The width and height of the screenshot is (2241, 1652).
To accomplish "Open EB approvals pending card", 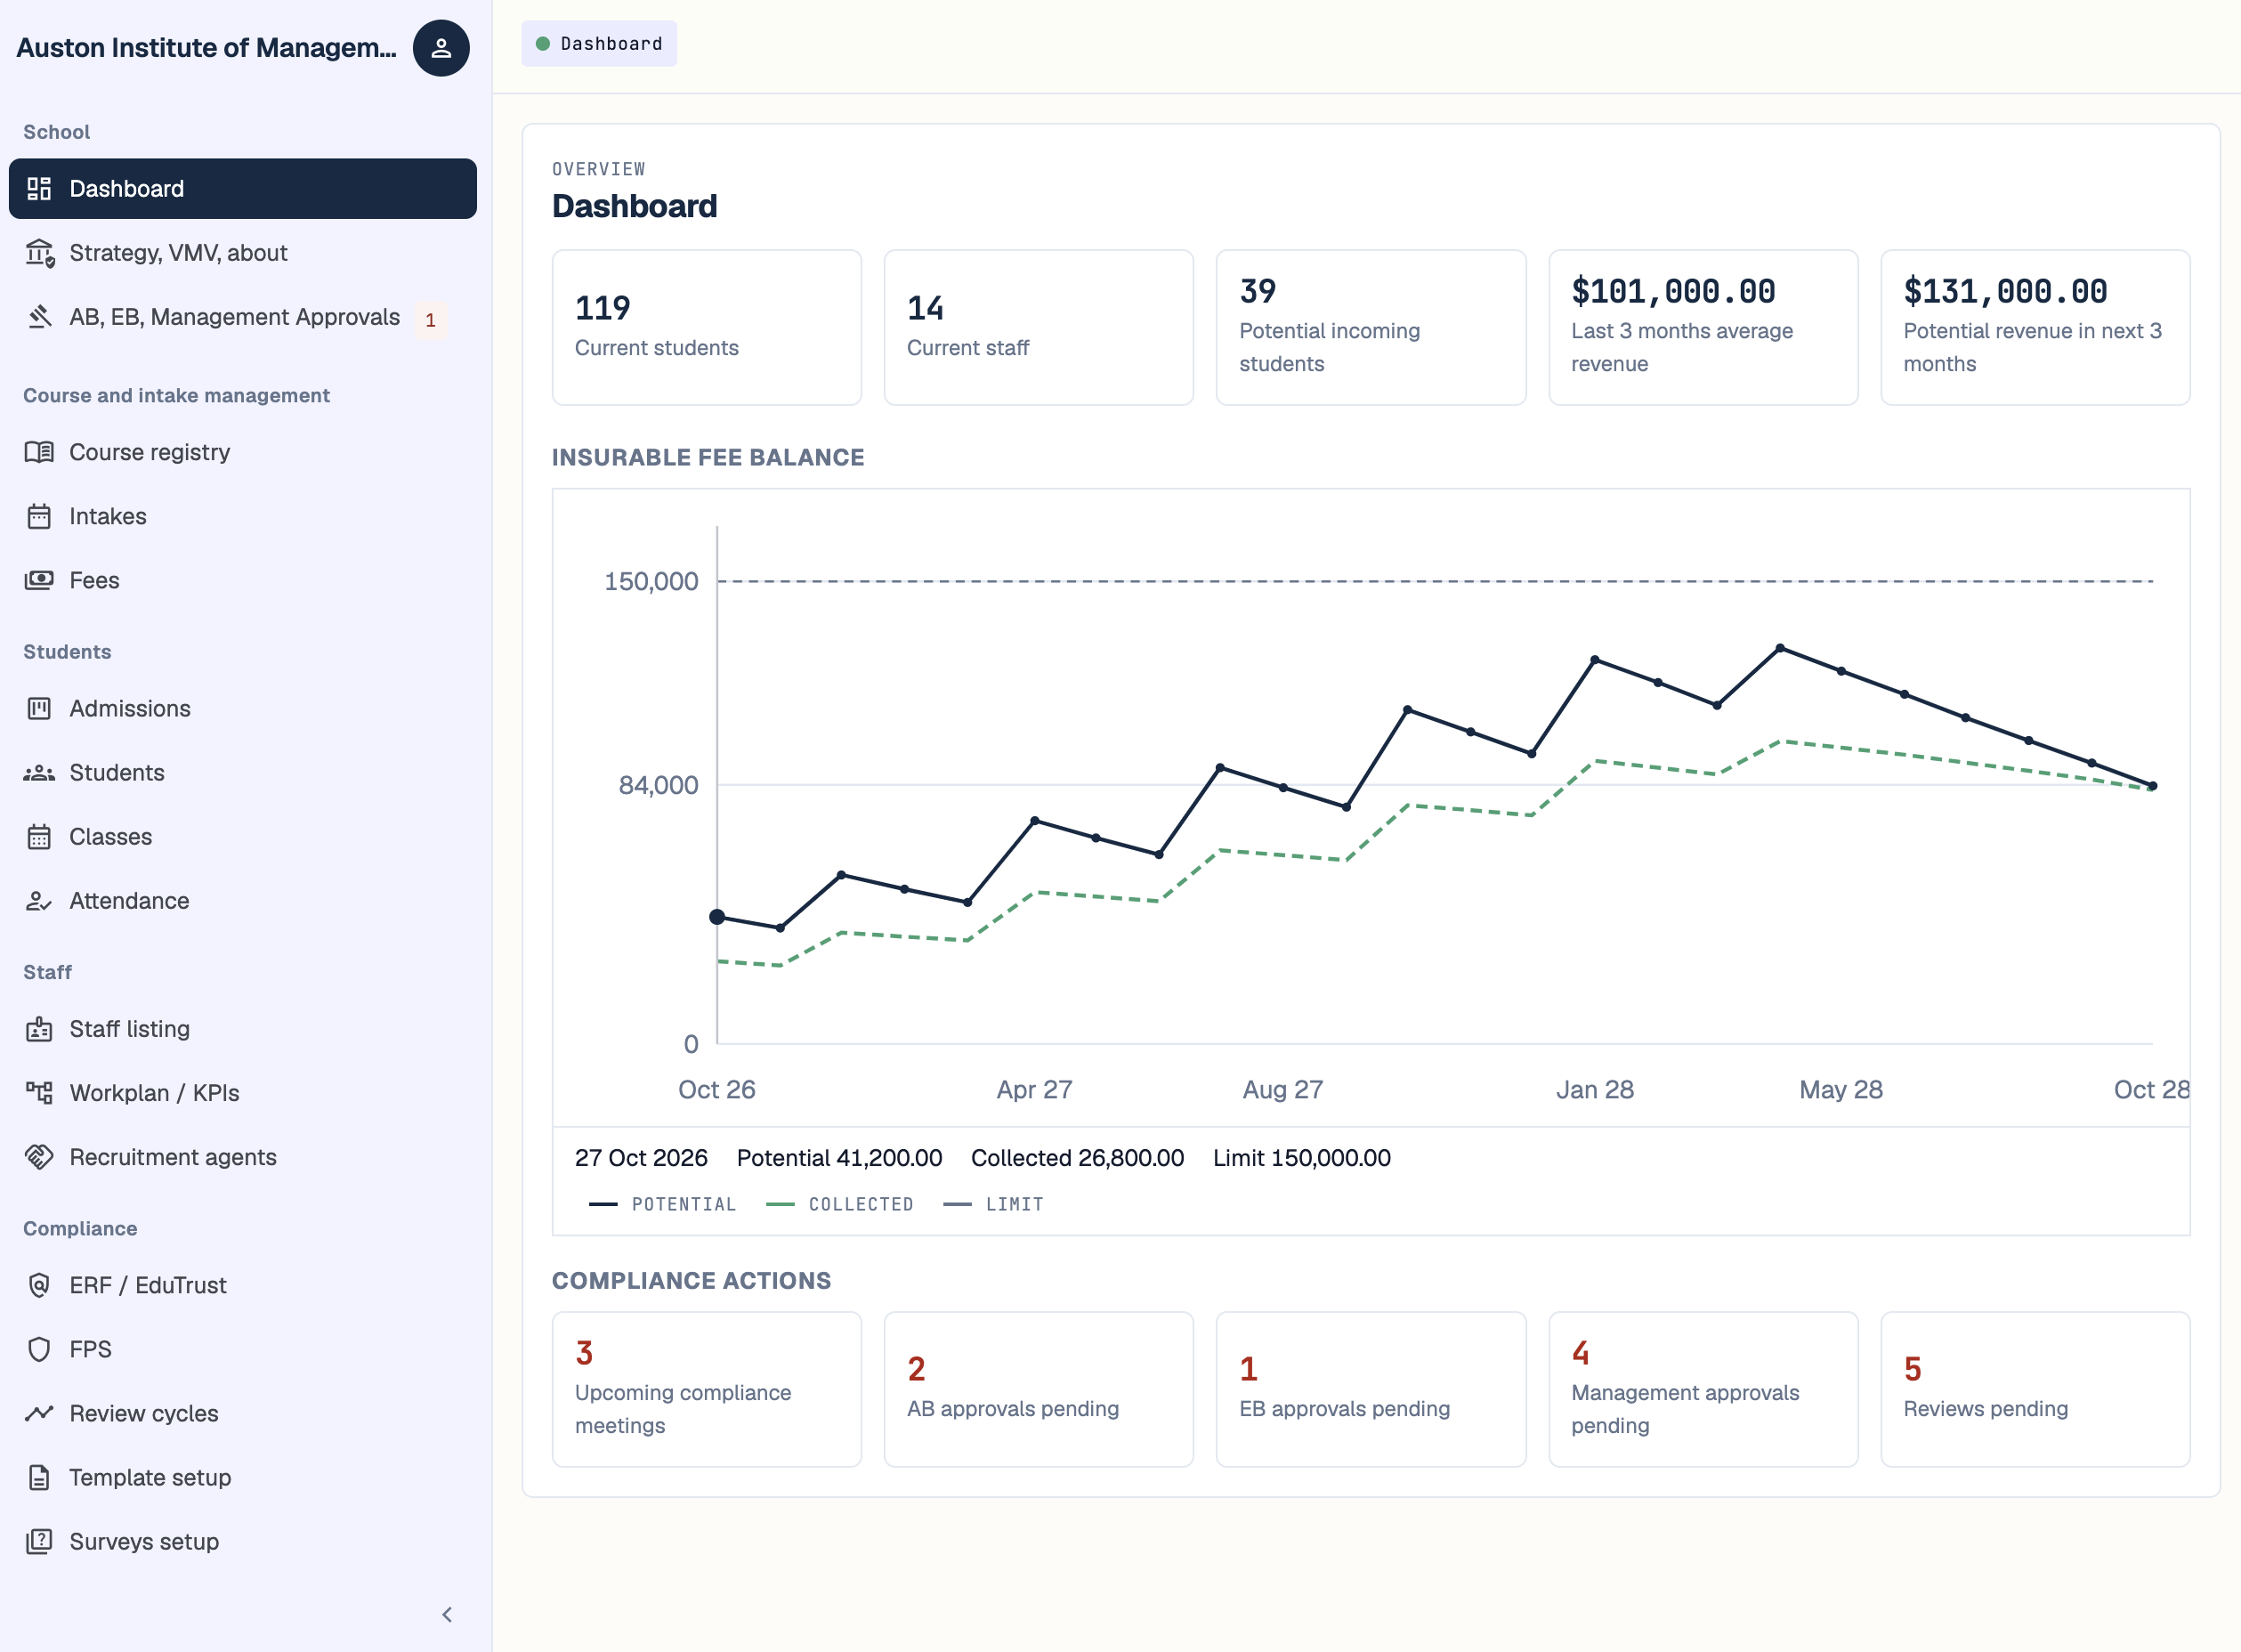I will pyautogui.click(x=1371, y=1389).
